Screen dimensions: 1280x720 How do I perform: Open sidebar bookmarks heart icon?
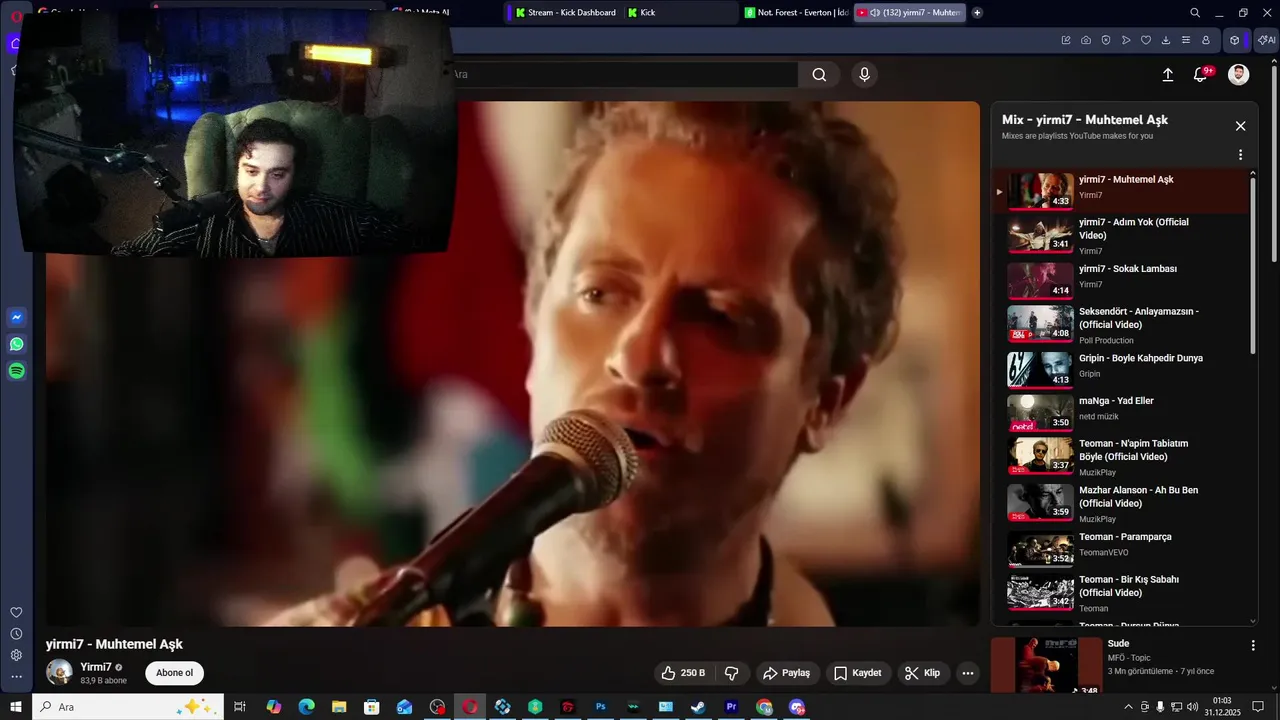point(16,612)
